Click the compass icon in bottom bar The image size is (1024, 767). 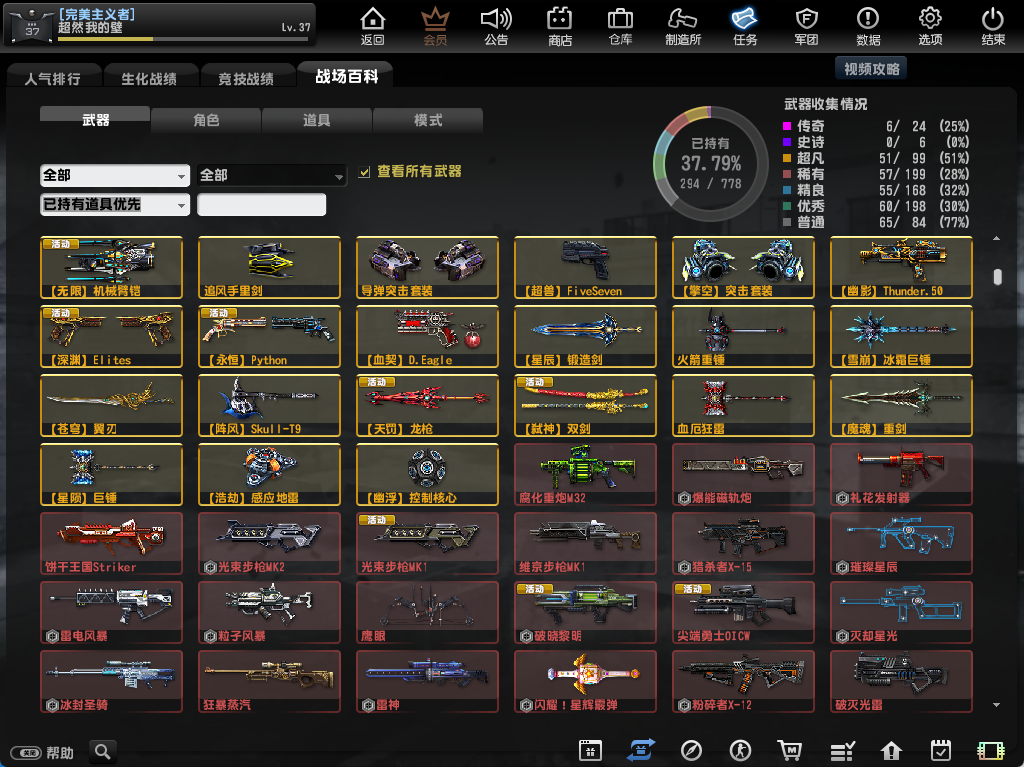[x=691, y=751]
